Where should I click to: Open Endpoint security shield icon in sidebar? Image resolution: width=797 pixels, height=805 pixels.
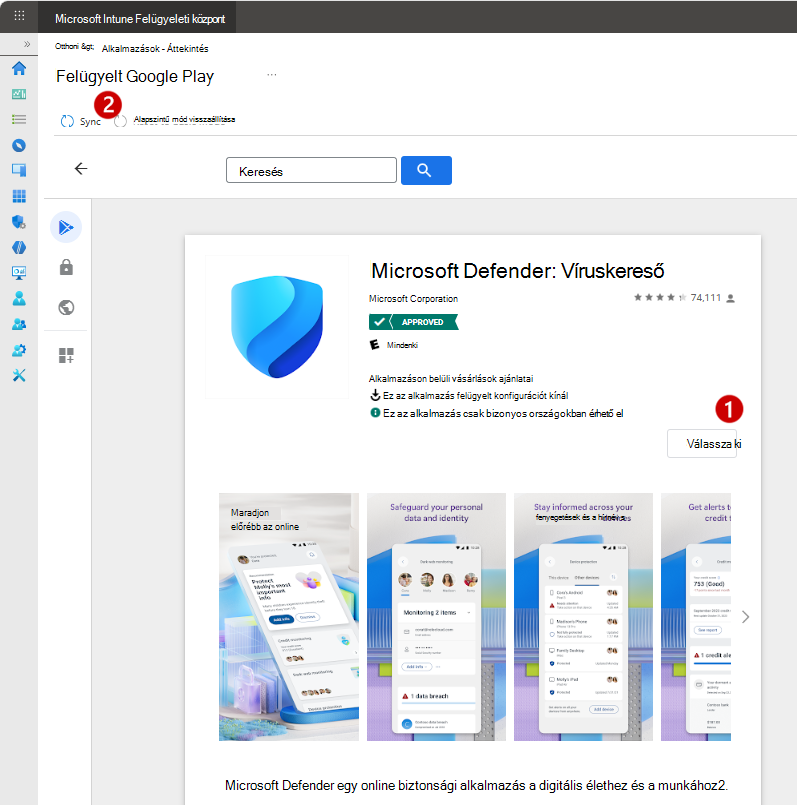click(x=19, y=222)
